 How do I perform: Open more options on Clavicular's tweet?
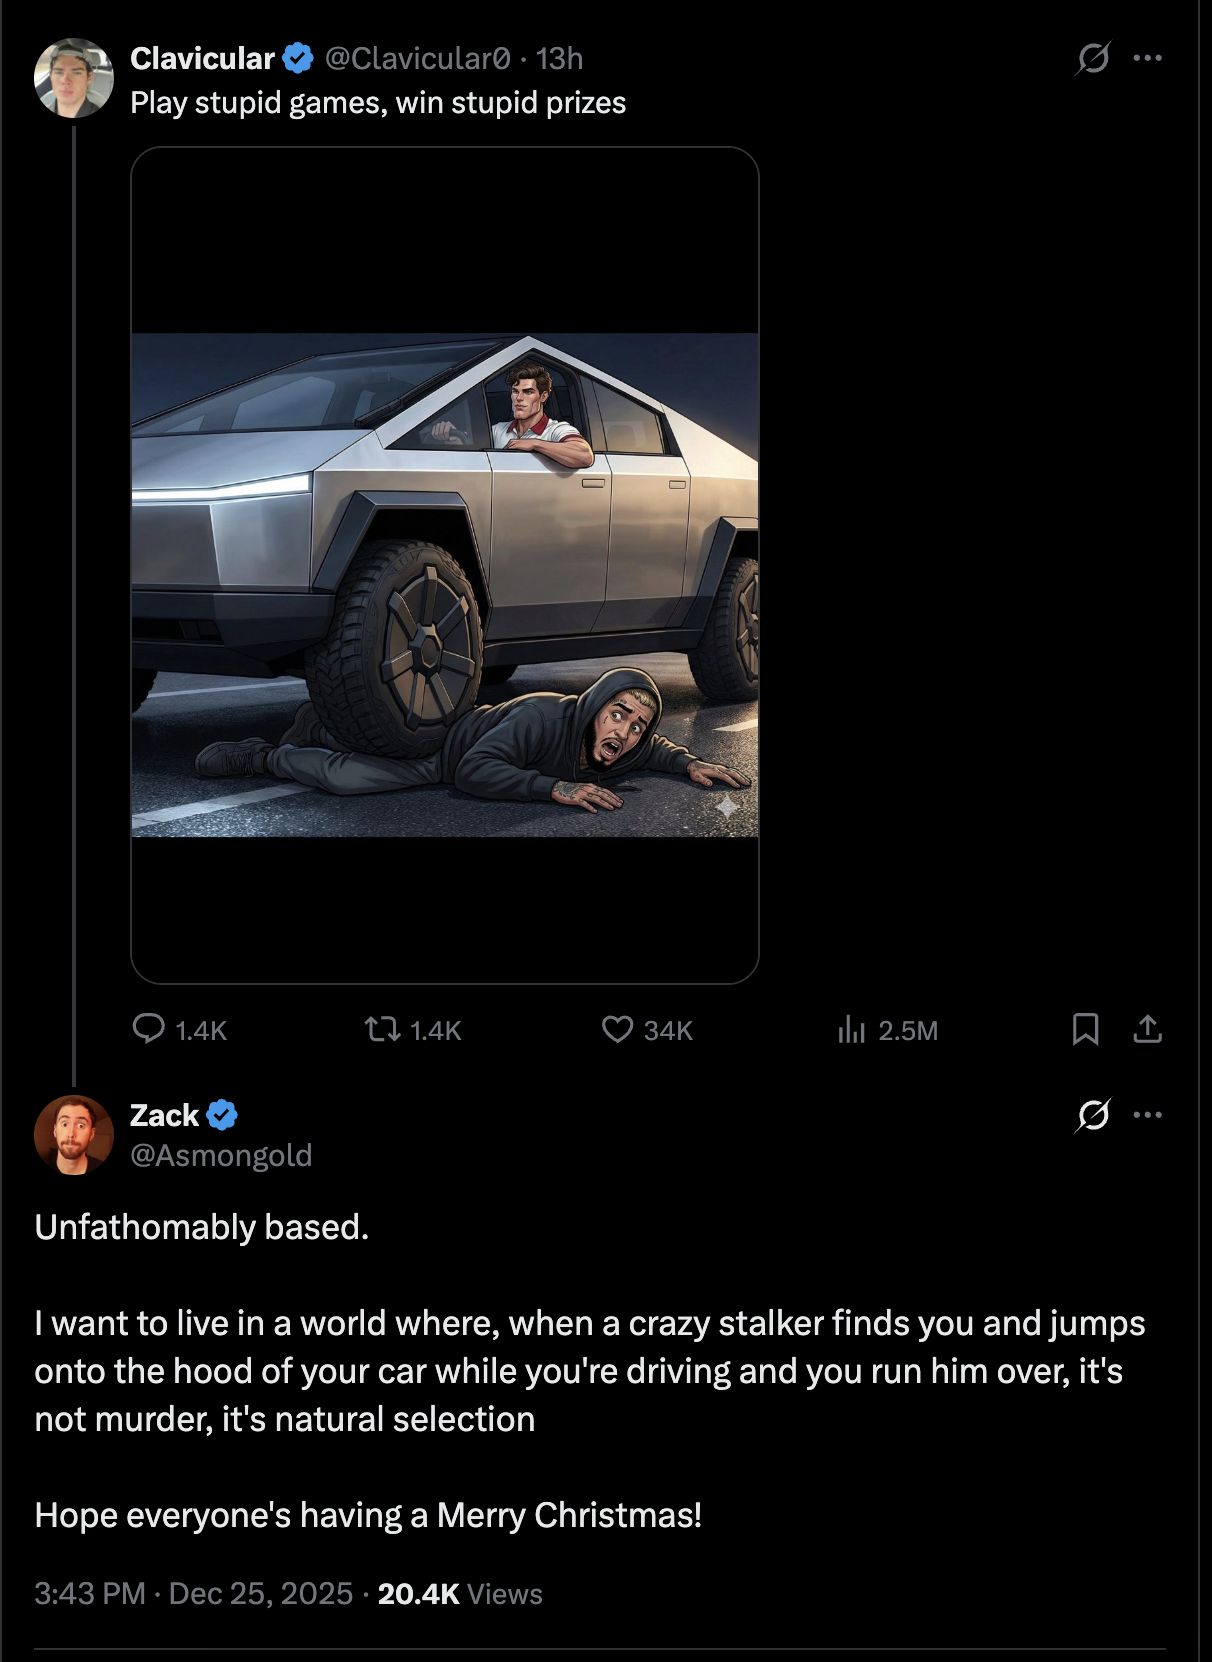click(x=1148, y=58)
